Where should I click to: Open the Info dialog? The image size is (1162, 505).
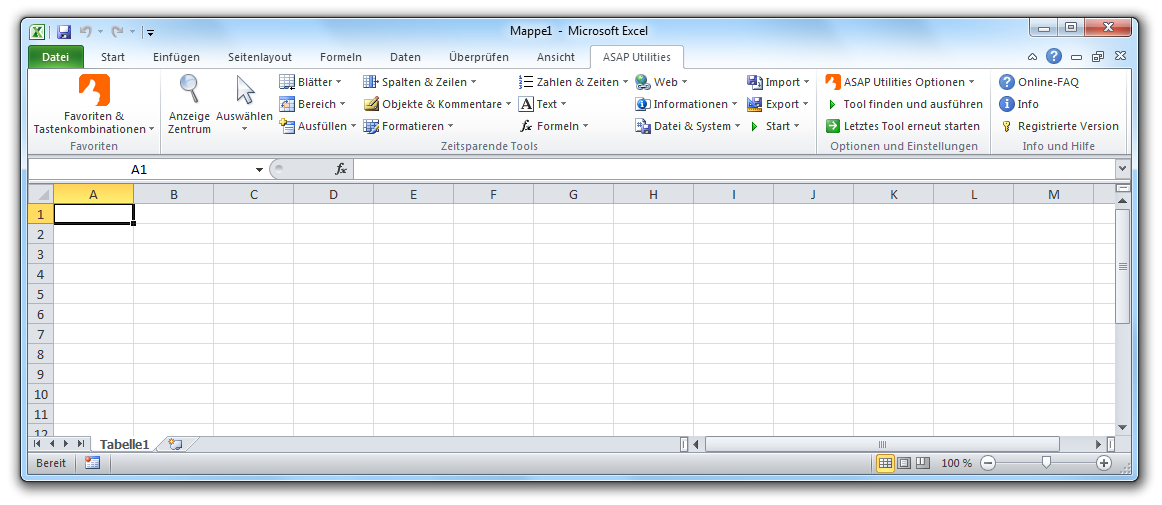(1019, 104)
